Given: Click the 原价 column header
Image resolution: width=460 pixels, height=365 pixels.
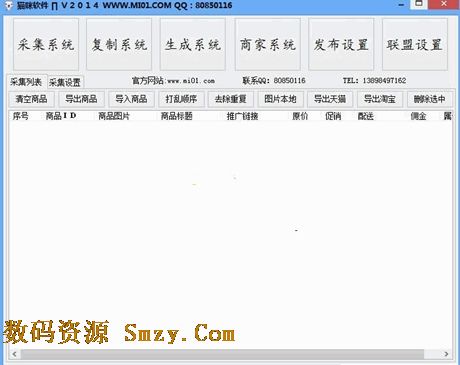Looking at the screenshot, I should 300,116.
